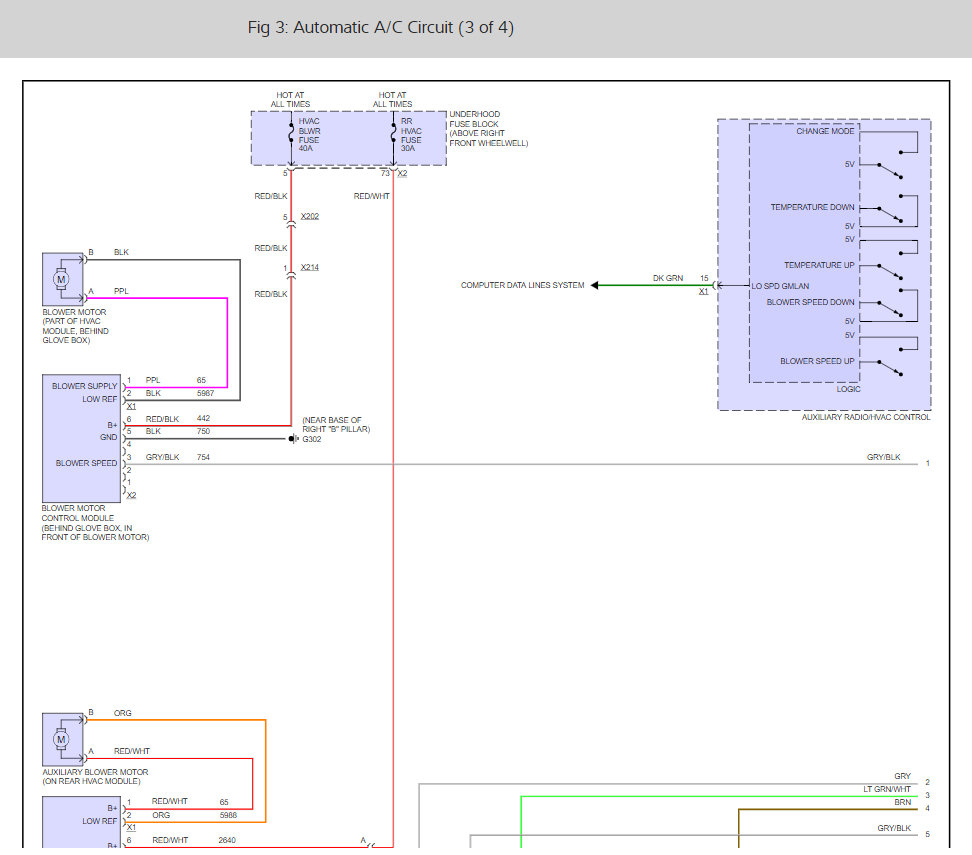The width and height of the screenshot is (972, 855).
Task: Click the 'GRY/BLK' label at continuation 5
Action: 894,828
